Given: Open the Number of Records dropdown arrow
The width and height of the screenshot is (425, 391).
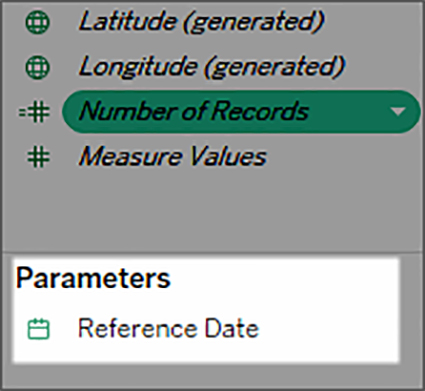Looking at the screenshot, I should 398,112.
